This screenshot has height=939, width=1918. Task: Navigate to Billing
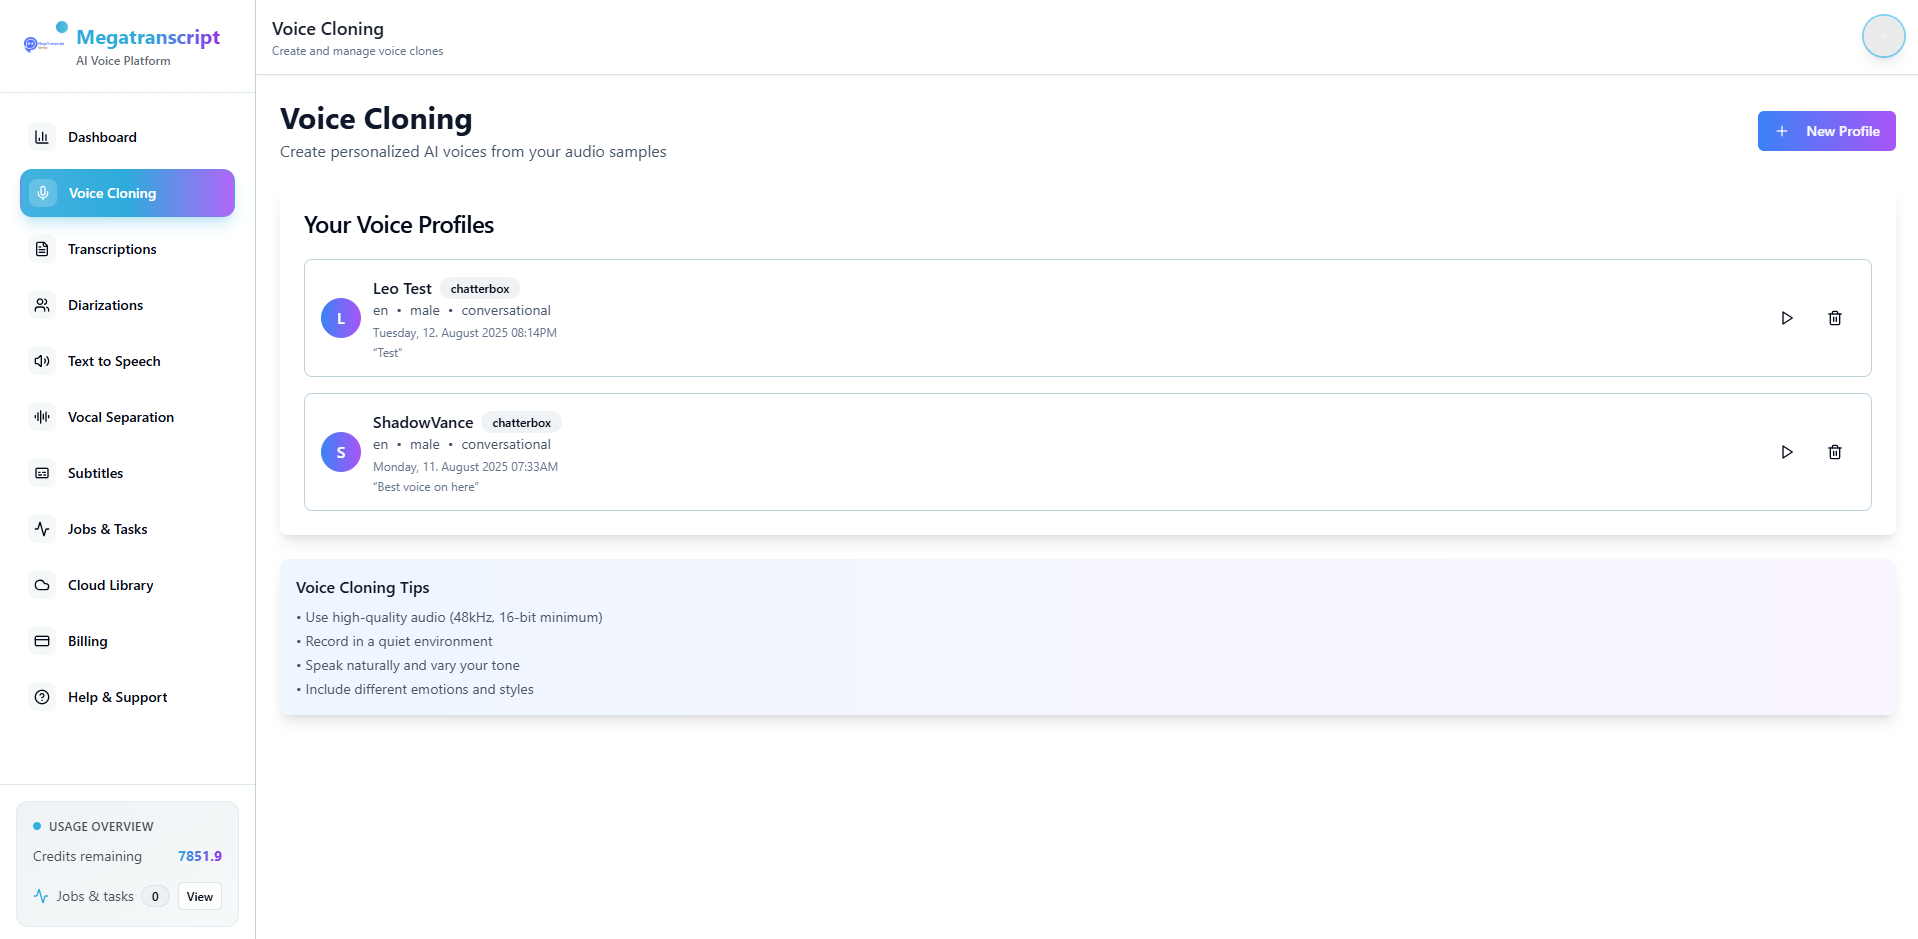pos(88,641)
